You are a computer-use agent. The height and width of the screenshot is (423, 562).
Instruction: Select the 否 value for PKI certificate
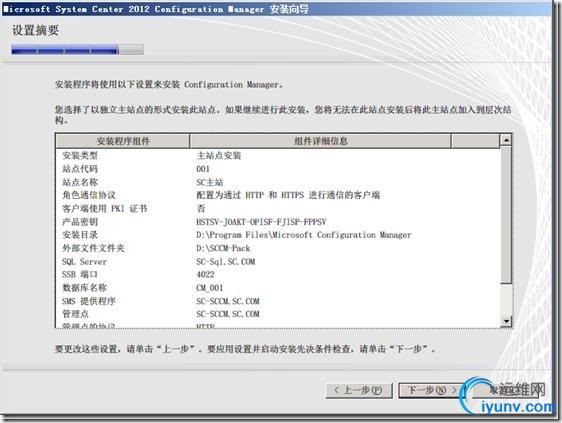201,208
